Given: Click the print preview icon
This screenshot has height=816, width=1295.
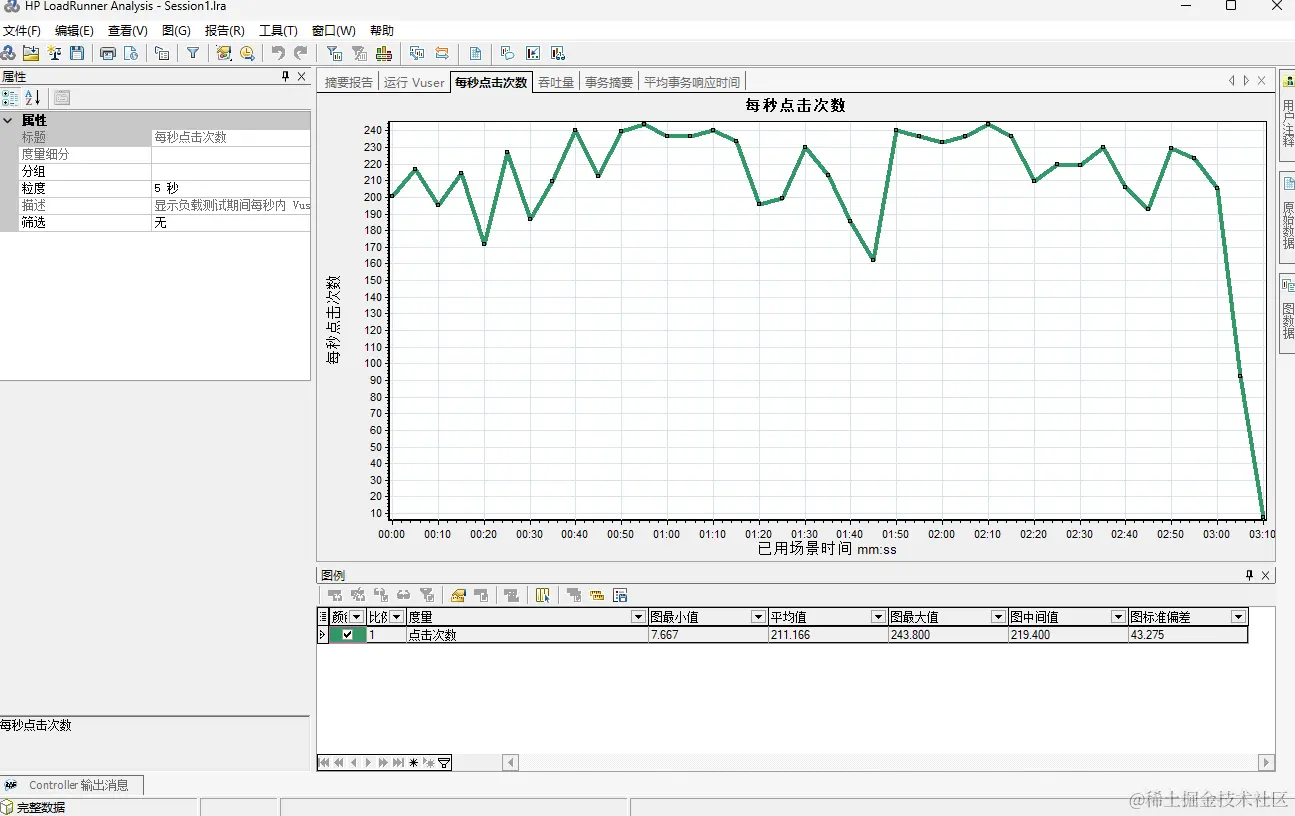Looking at the screenshot, I should click(x=130, y=53).
